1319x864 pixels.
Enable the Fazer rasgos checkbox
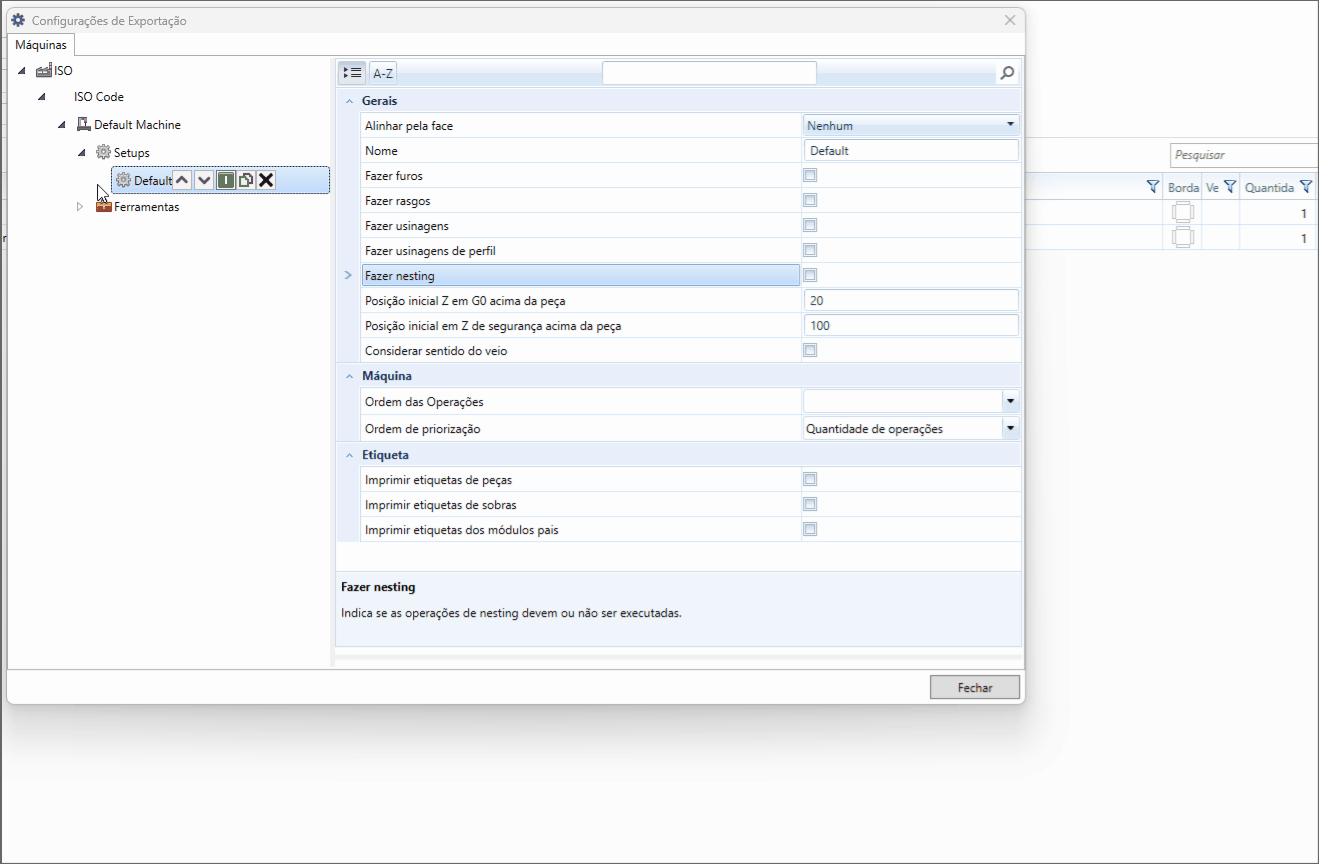[810, 201]
